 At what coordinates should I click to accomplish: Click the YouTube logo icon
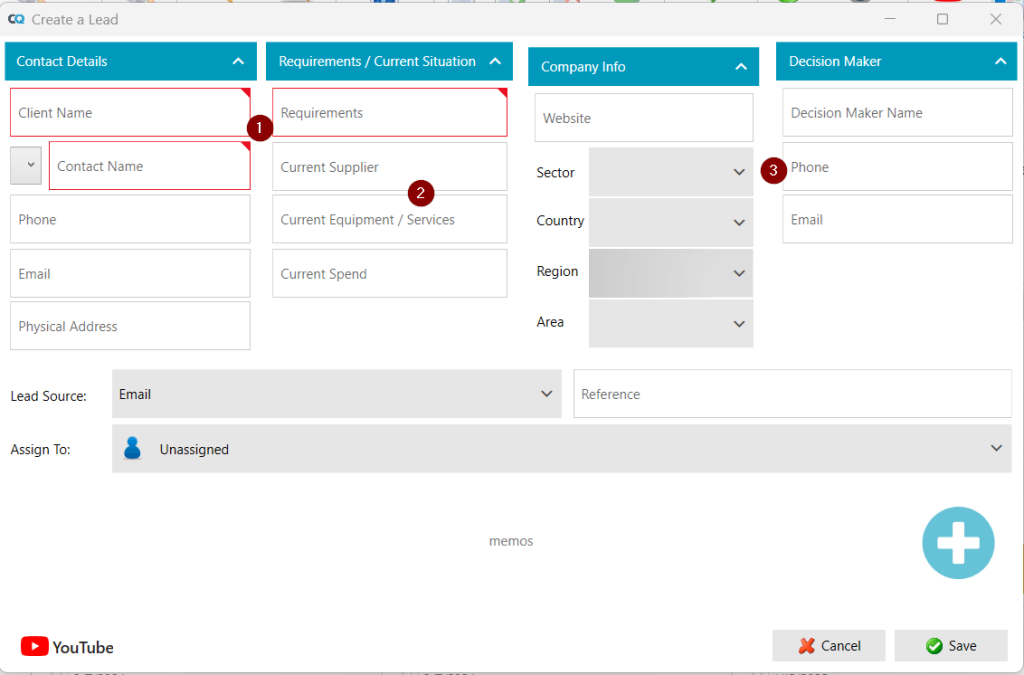(34, 647)
